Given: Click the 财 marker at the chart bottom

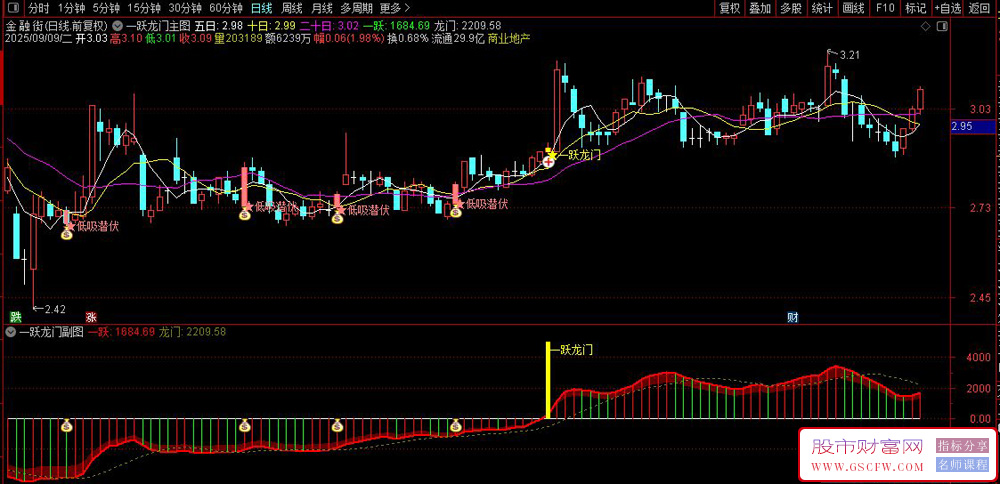Looking at the screenshot, I should [792, 317].
